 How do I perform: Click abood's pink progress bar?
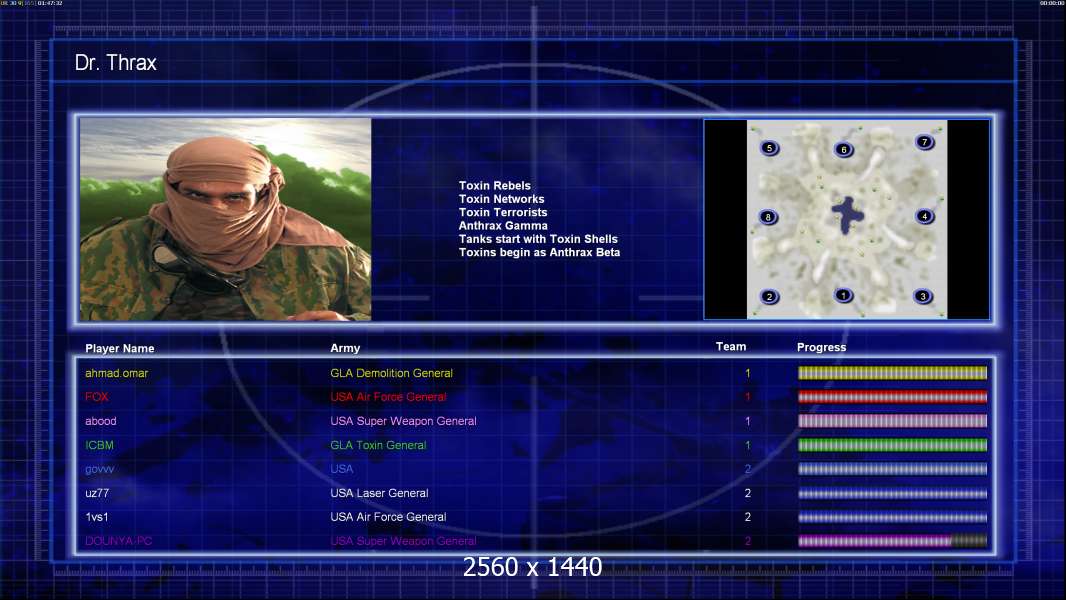click(892, 421)
